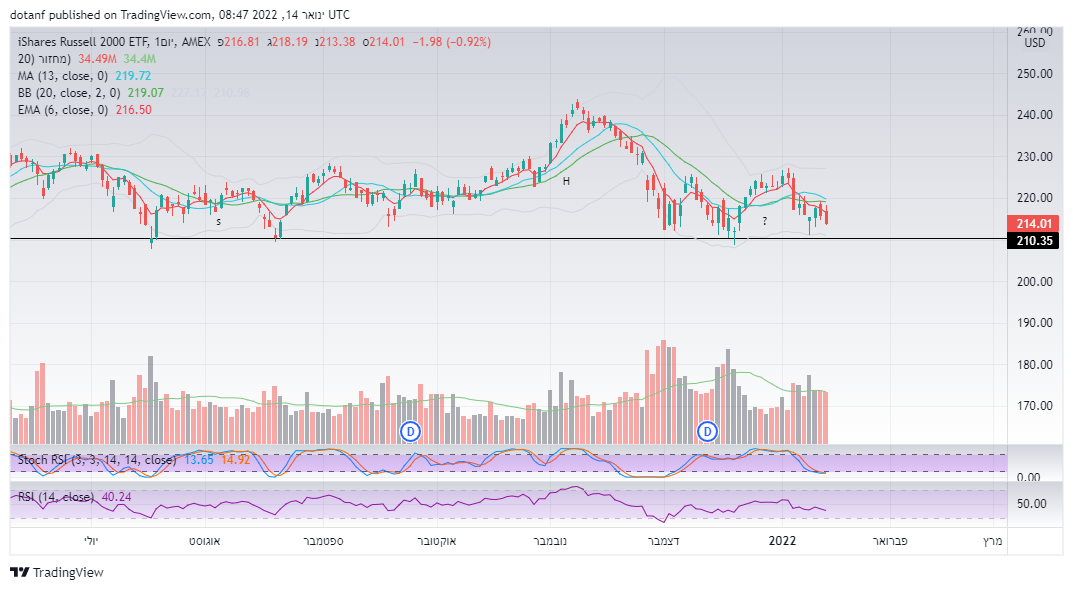Click the פברואר month label on time axis
This screenshot has height=590, width=1073.
(890, 541)
